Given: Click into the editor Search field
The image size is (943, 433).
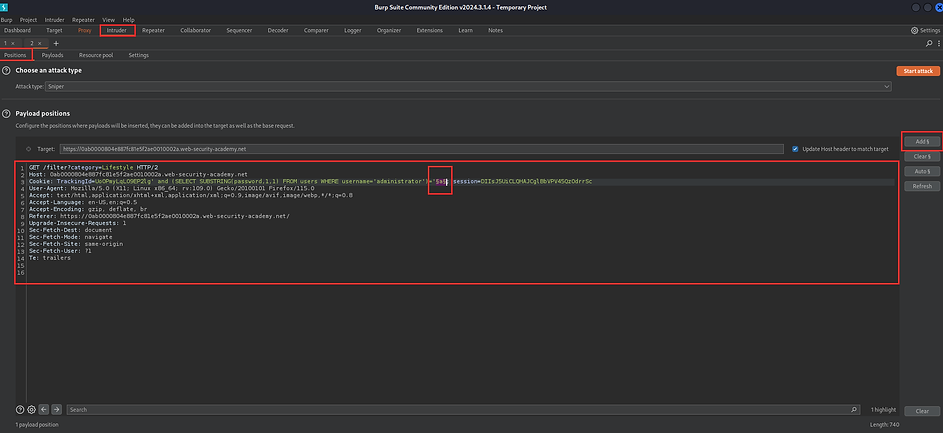Looking at the screenshot, I should 463,410.
